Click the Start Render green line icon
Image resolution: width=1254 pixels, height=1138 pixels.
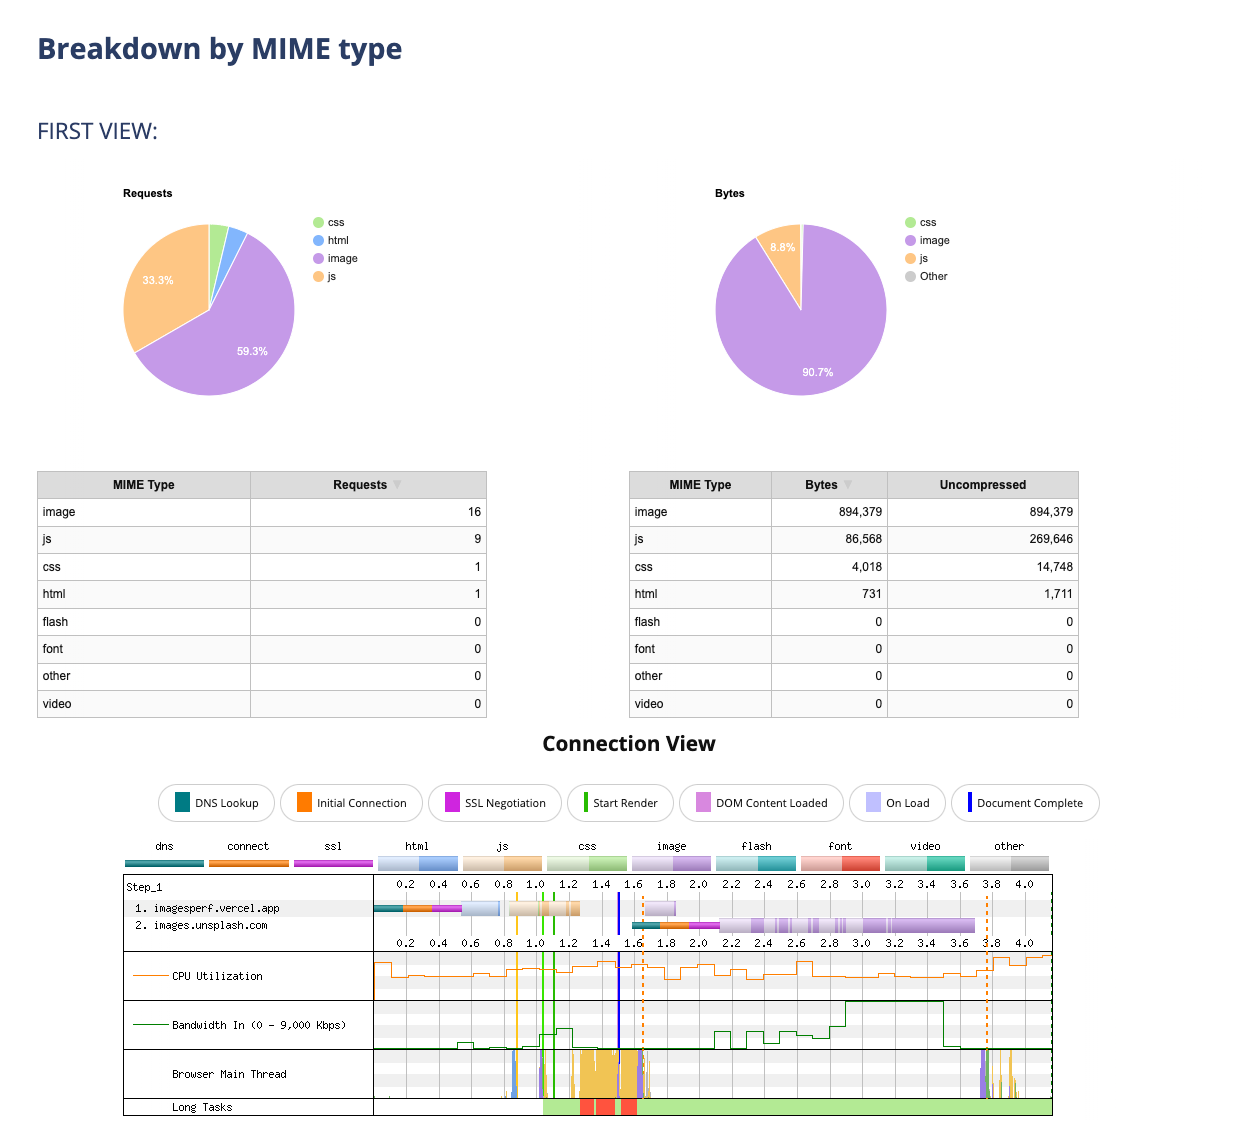(586, 802)
